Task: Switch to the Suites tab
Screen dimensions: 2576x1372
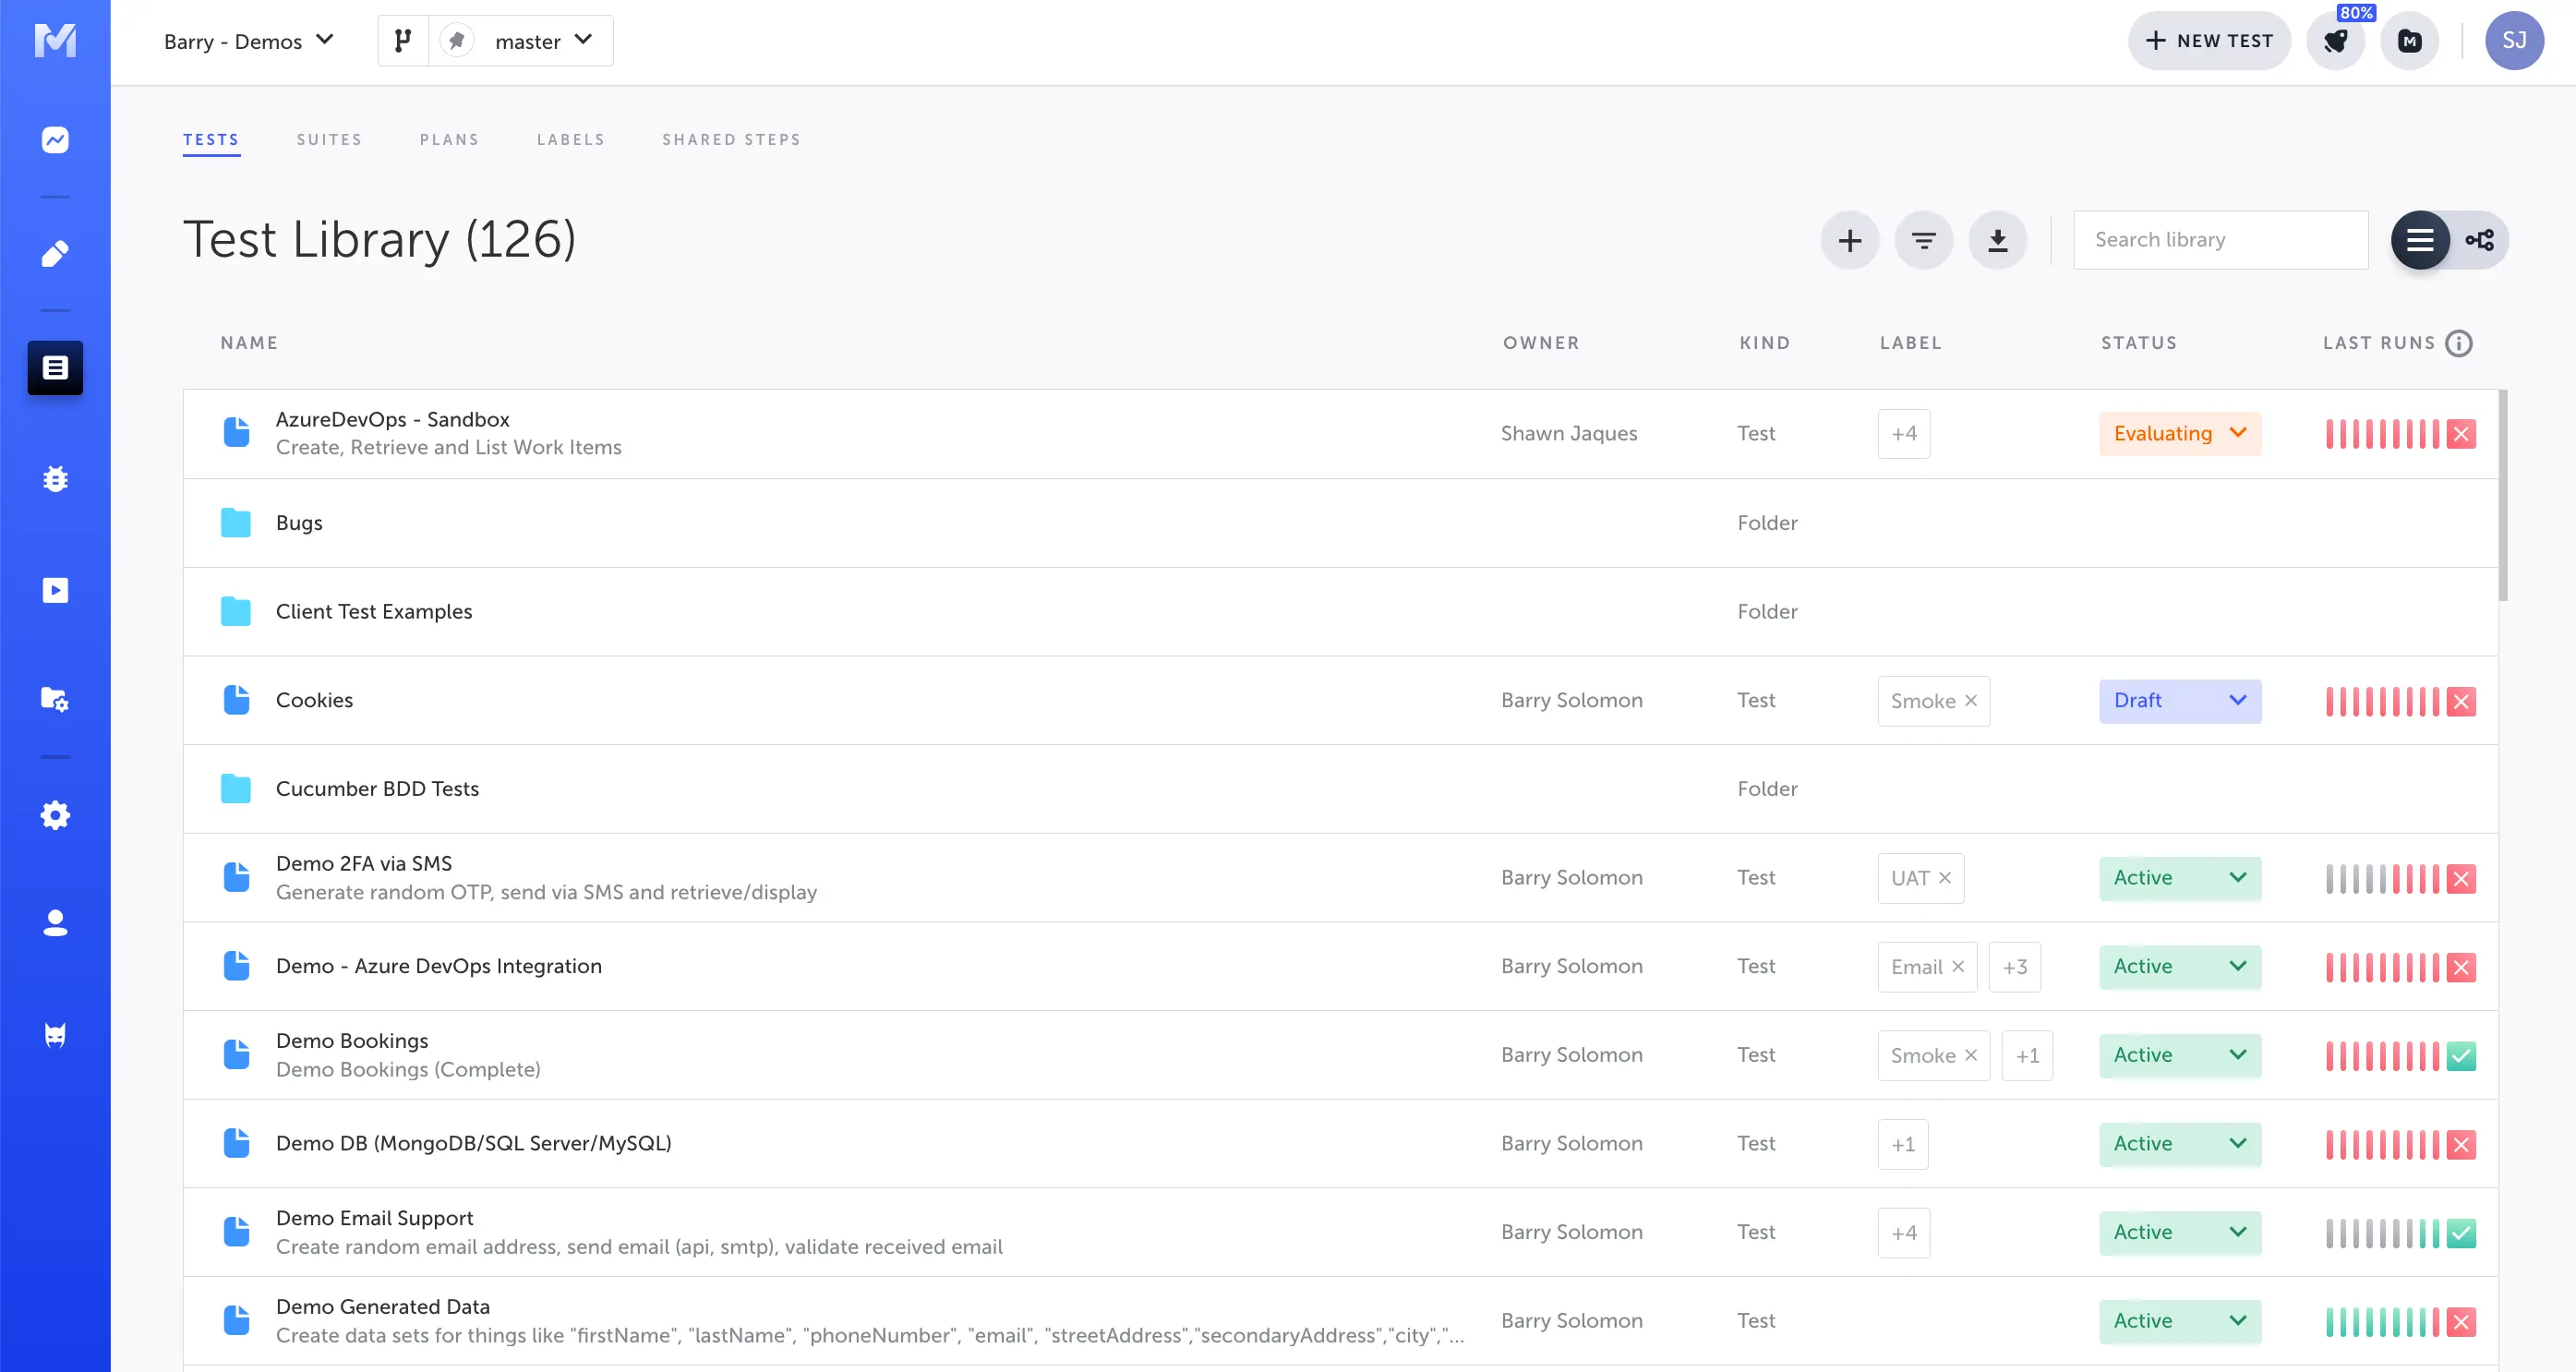Action: coord(329,139)
